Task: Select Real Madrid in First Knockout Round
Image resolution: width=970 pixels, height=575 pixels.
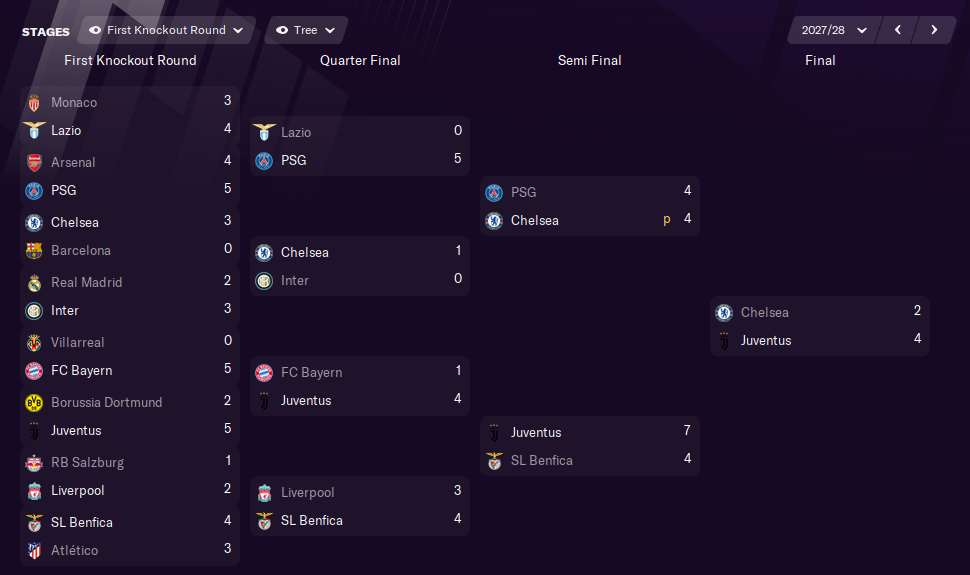Action: pos(86,283)
